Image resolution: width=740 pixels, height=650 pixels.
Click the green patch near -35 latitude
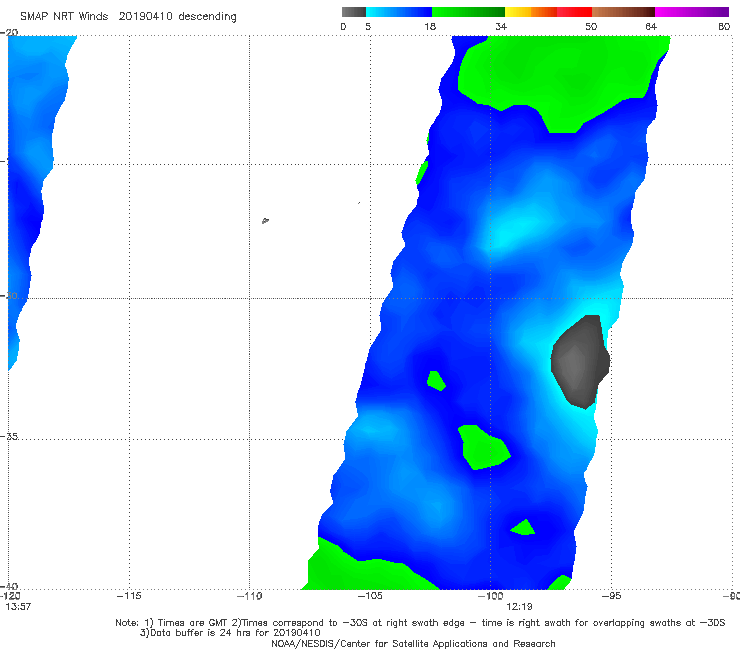(x=483, y=447)
